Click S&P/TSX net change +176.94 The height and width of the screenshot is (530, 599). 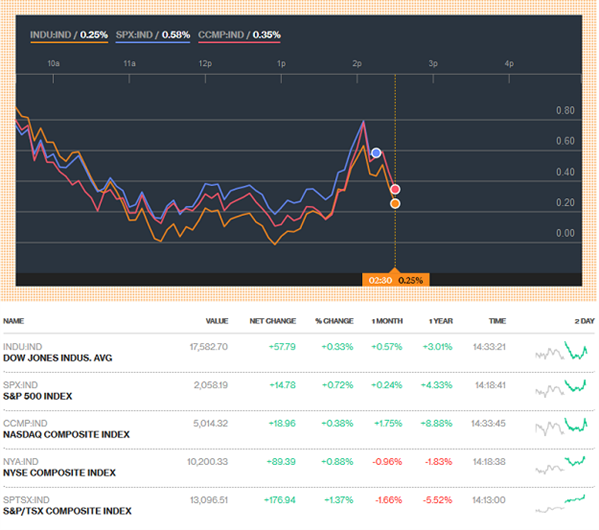click(280, 500)
